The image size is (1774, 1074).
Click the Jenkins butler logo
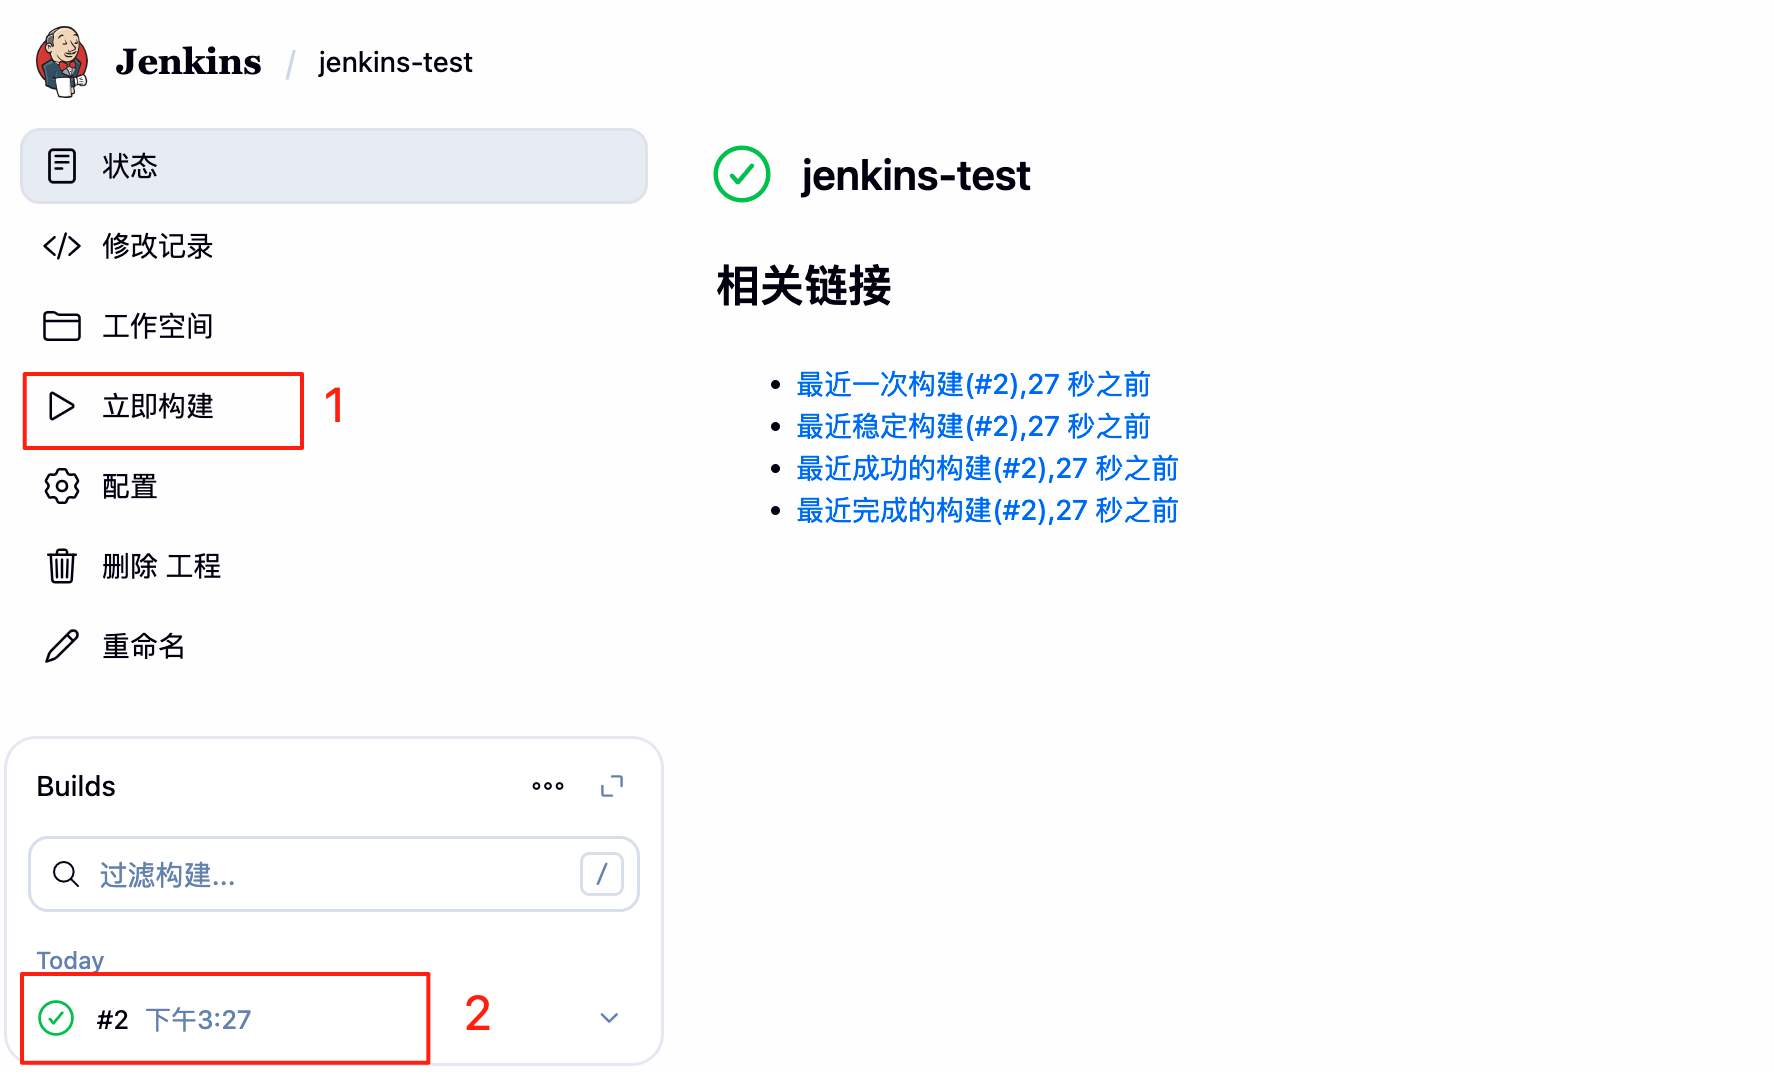62,62
